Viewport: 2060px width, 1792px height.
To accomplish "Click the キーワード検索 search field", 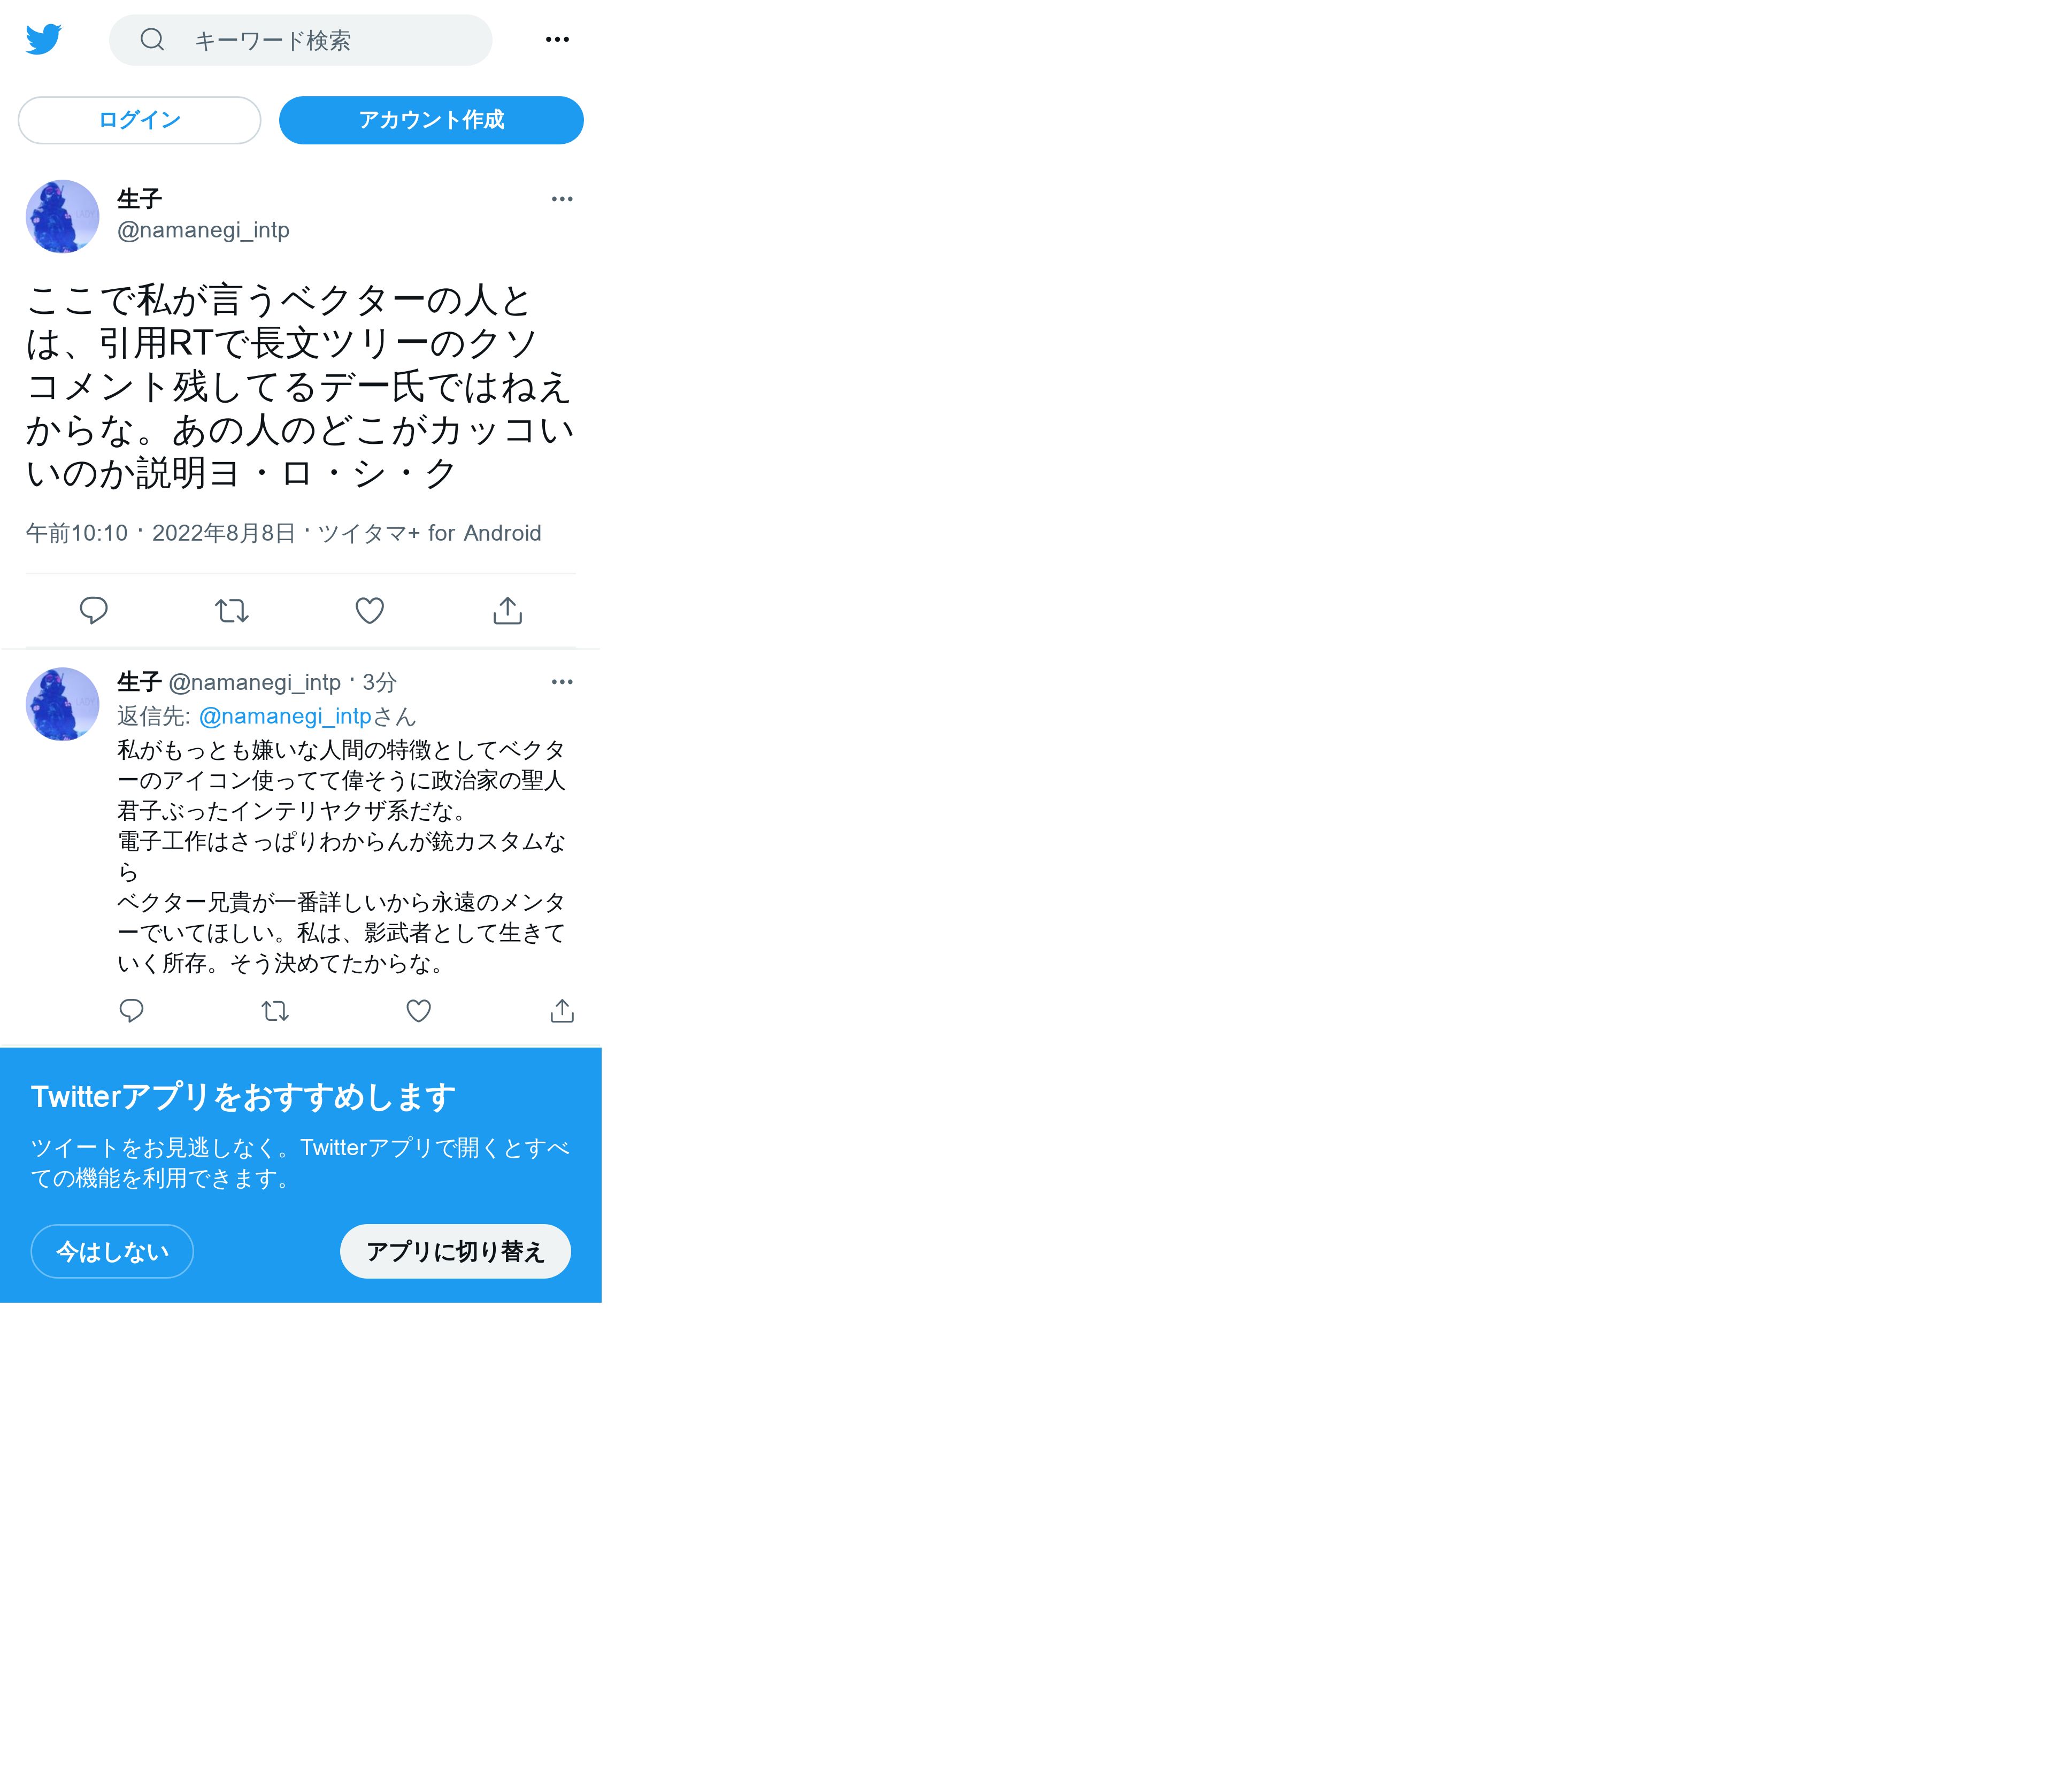I will (x=300, y=40).
